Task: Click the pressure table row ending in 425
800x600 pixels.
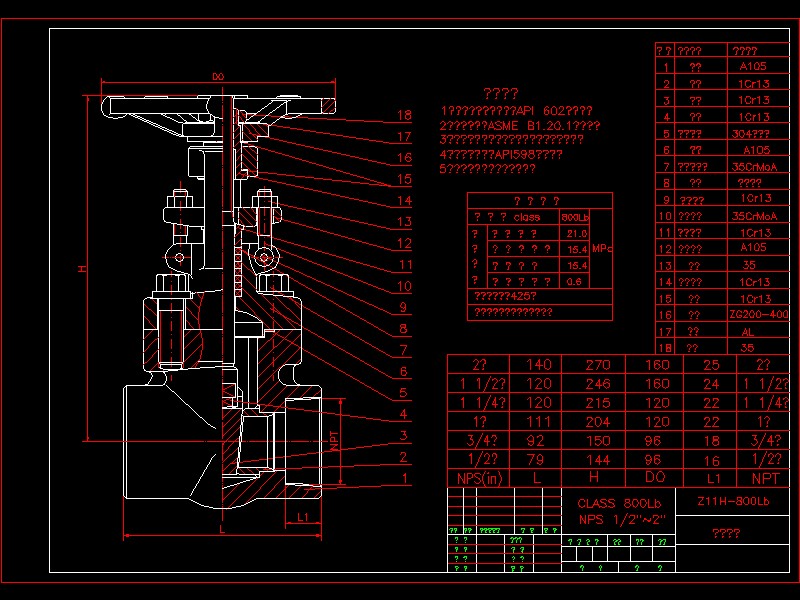Action: pos(505,296)
